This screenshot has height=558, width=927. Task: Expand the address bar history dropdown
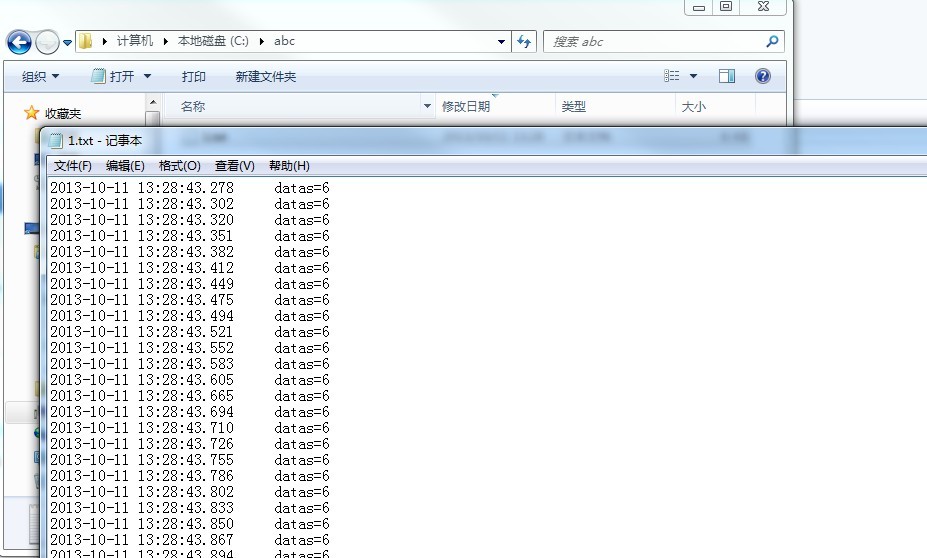pos(502,42)
